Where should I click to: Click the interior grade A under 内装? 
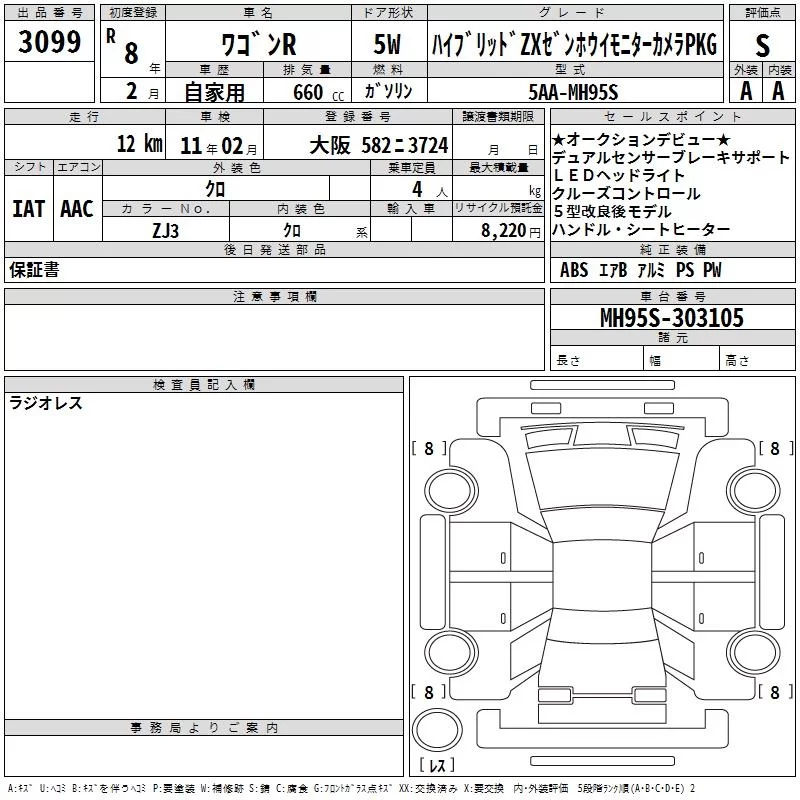(778, 89)
